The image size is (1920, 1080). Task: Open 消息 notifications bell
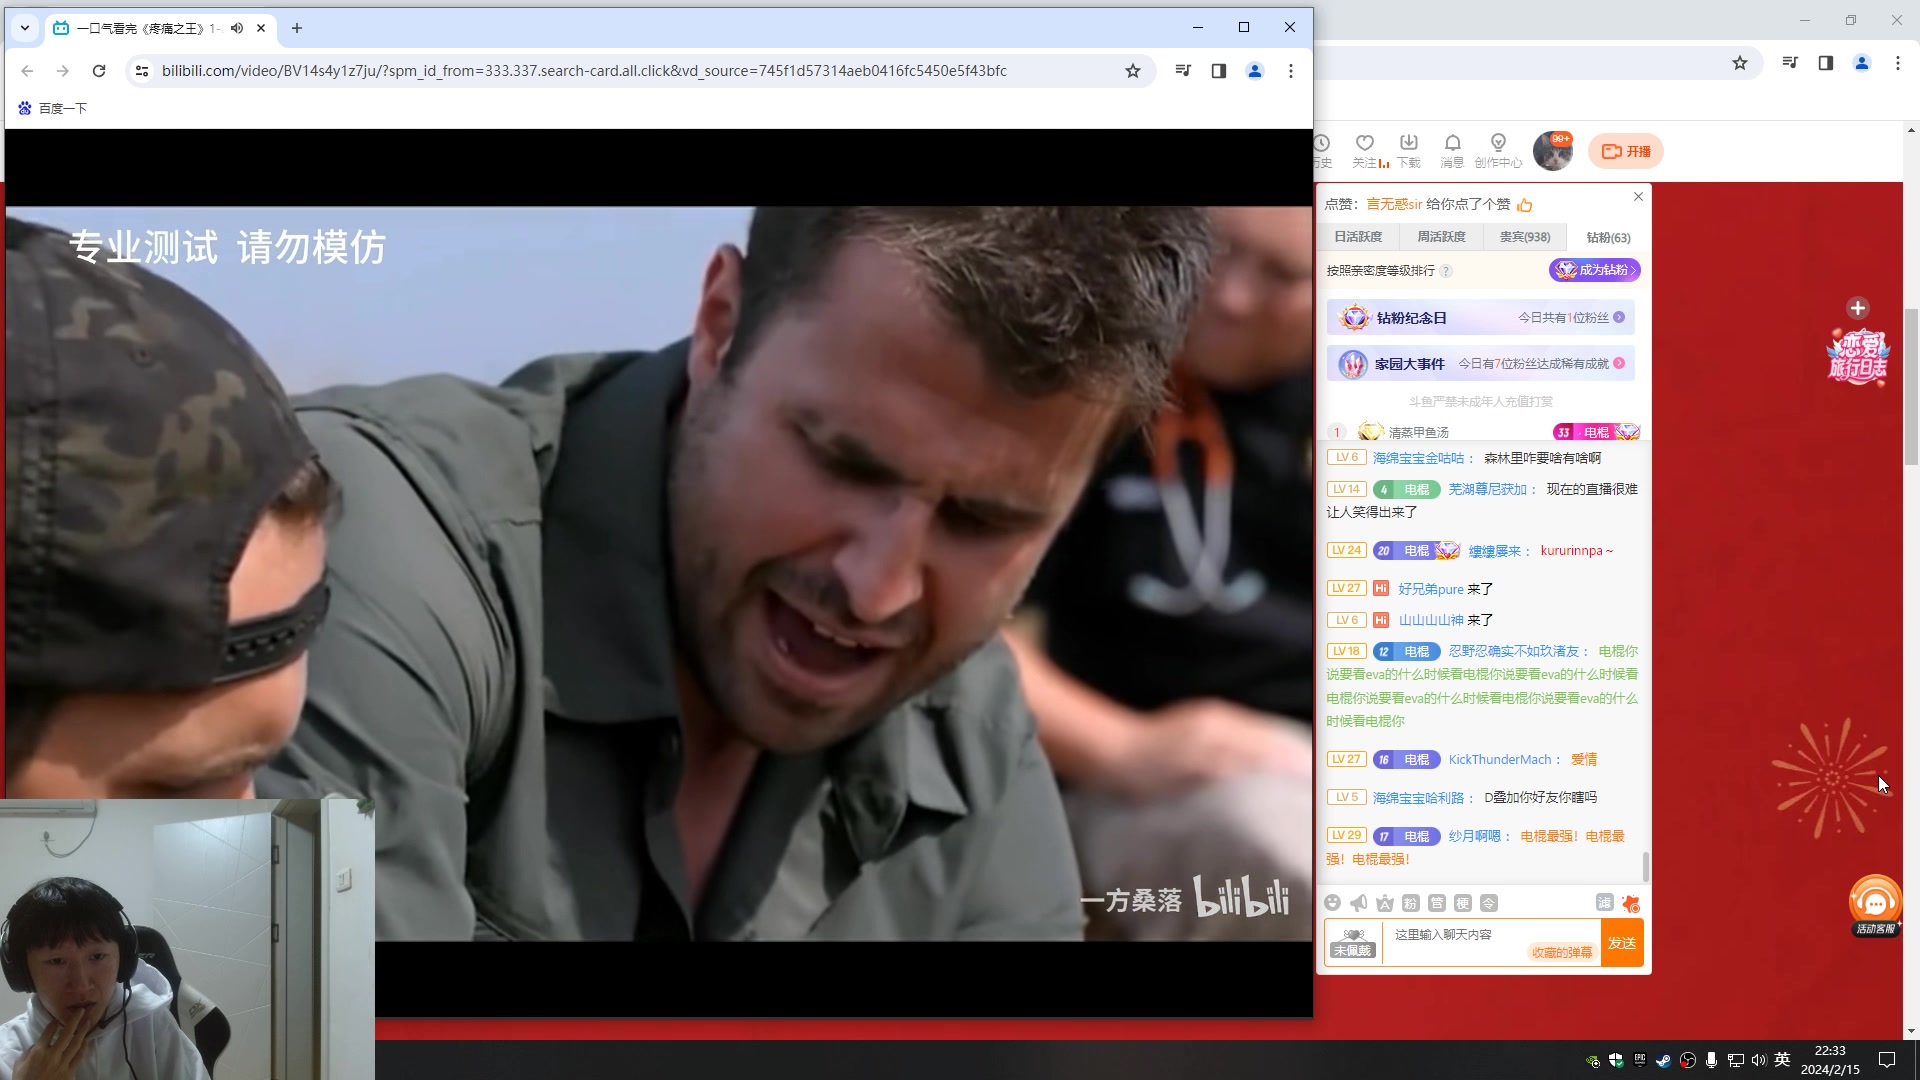click(x=1452, y=151)
